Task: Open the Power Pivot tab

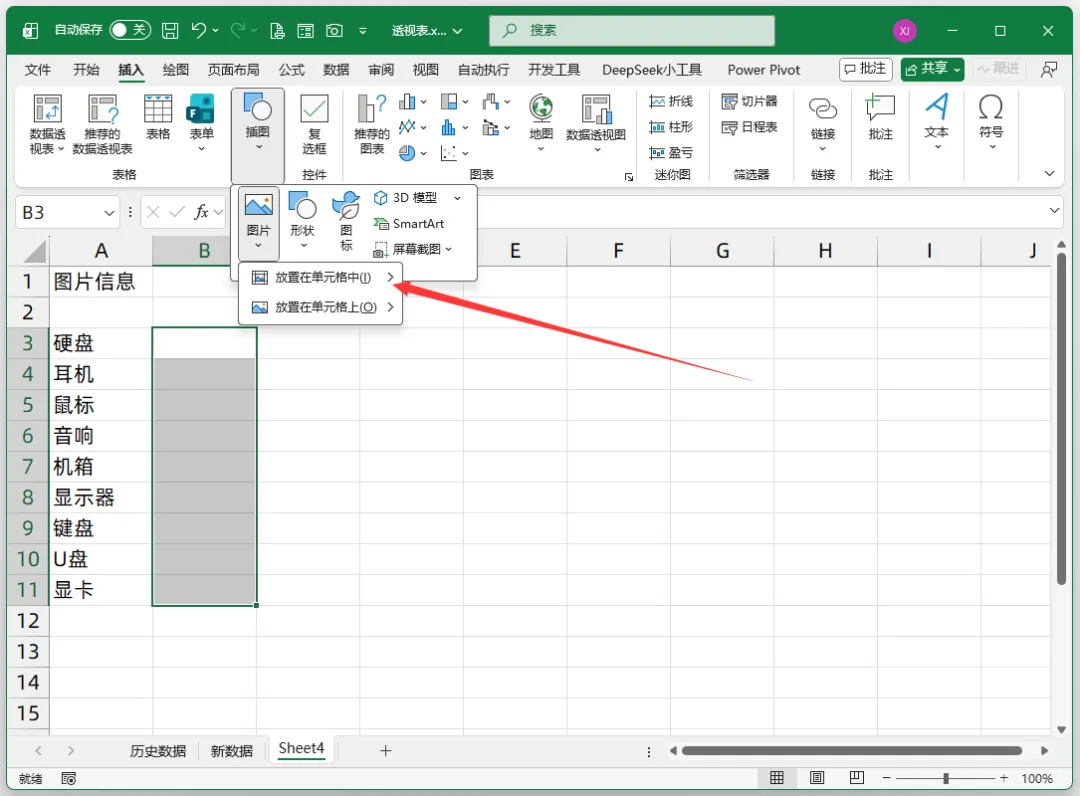Action: [x=764, y=70]
